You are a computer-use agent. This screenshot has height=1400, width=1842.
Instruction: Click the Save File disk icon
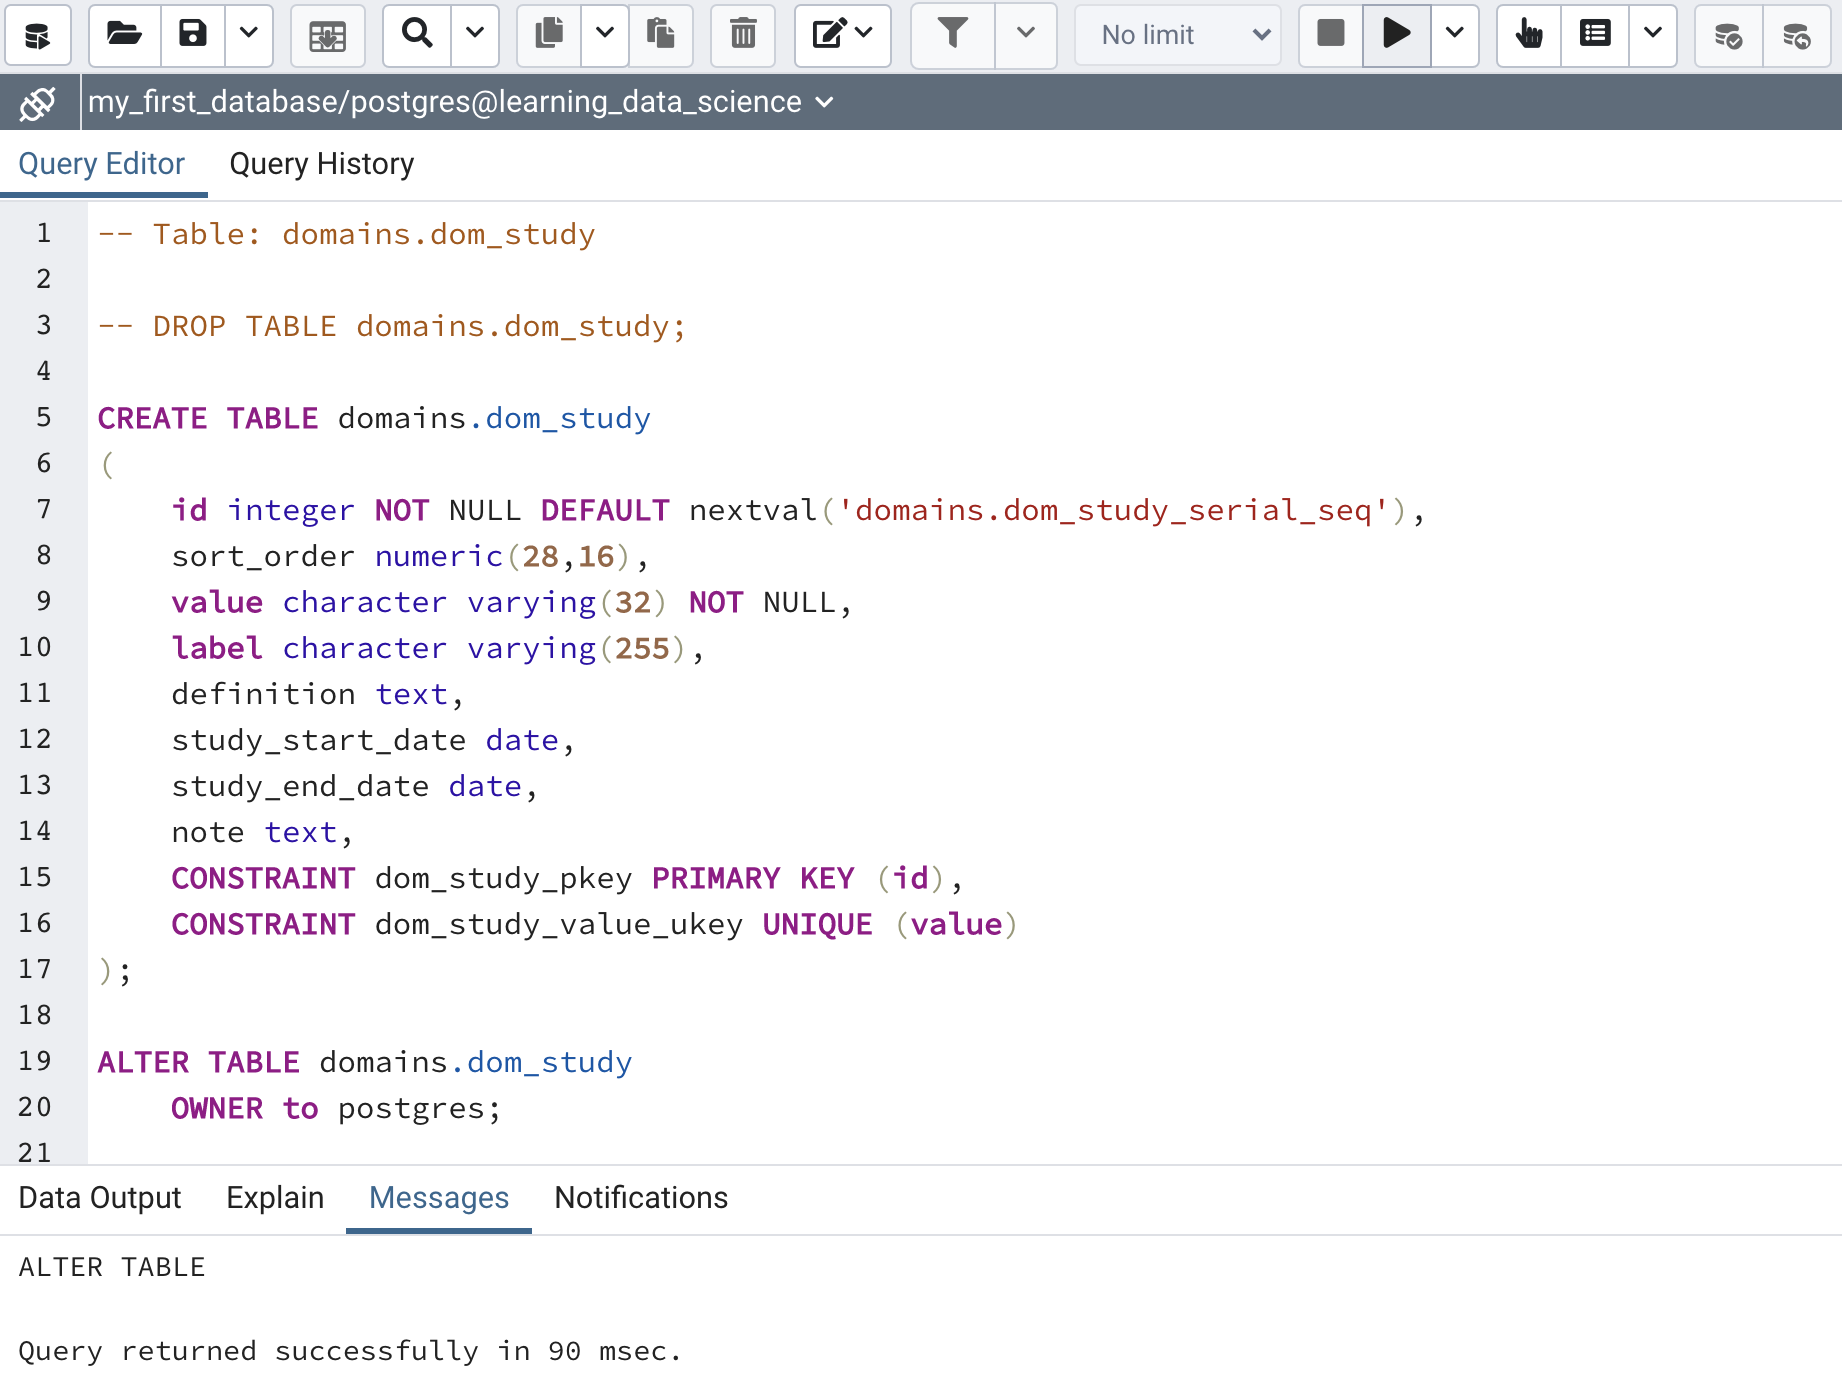coord(192,35)
